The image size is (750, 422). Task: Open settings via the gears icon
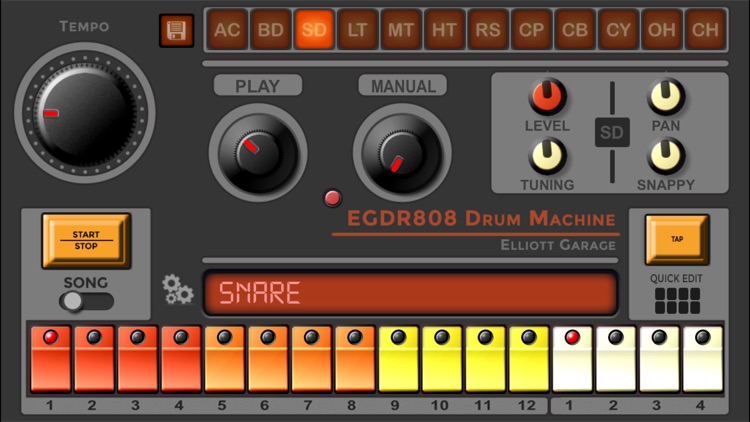[177, 289]
